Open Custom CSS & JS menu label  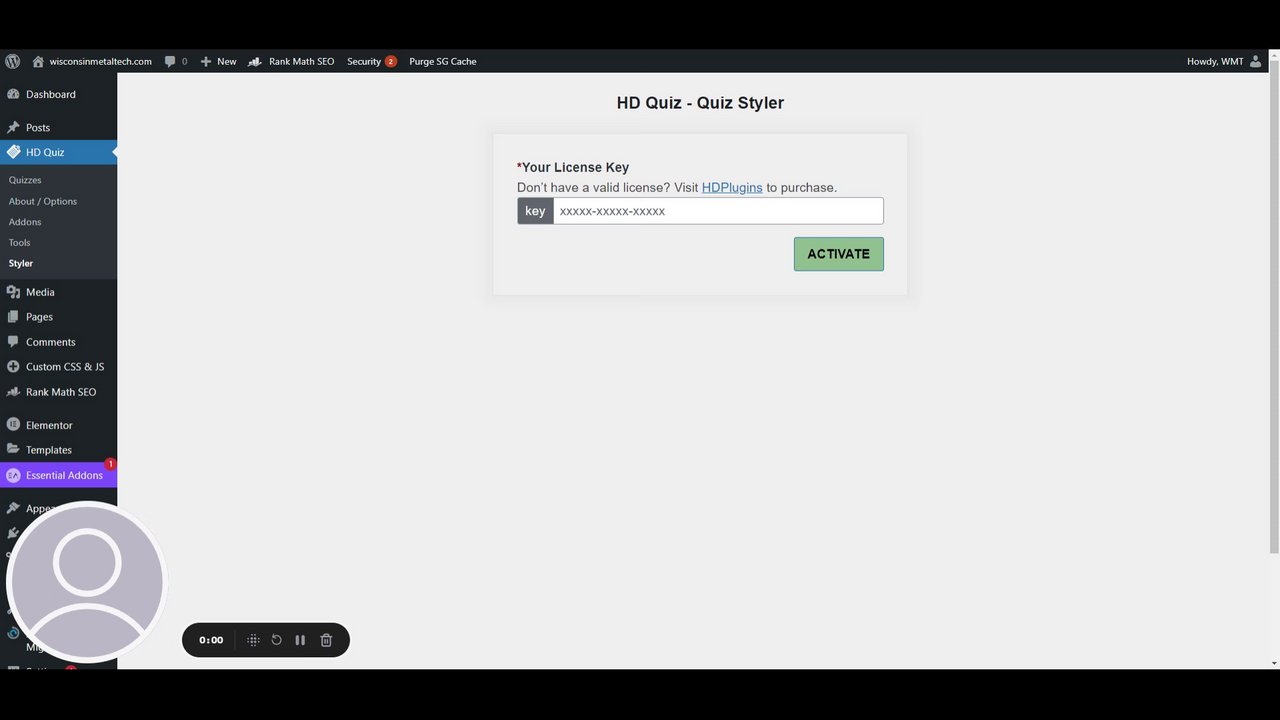click(65, 366)
